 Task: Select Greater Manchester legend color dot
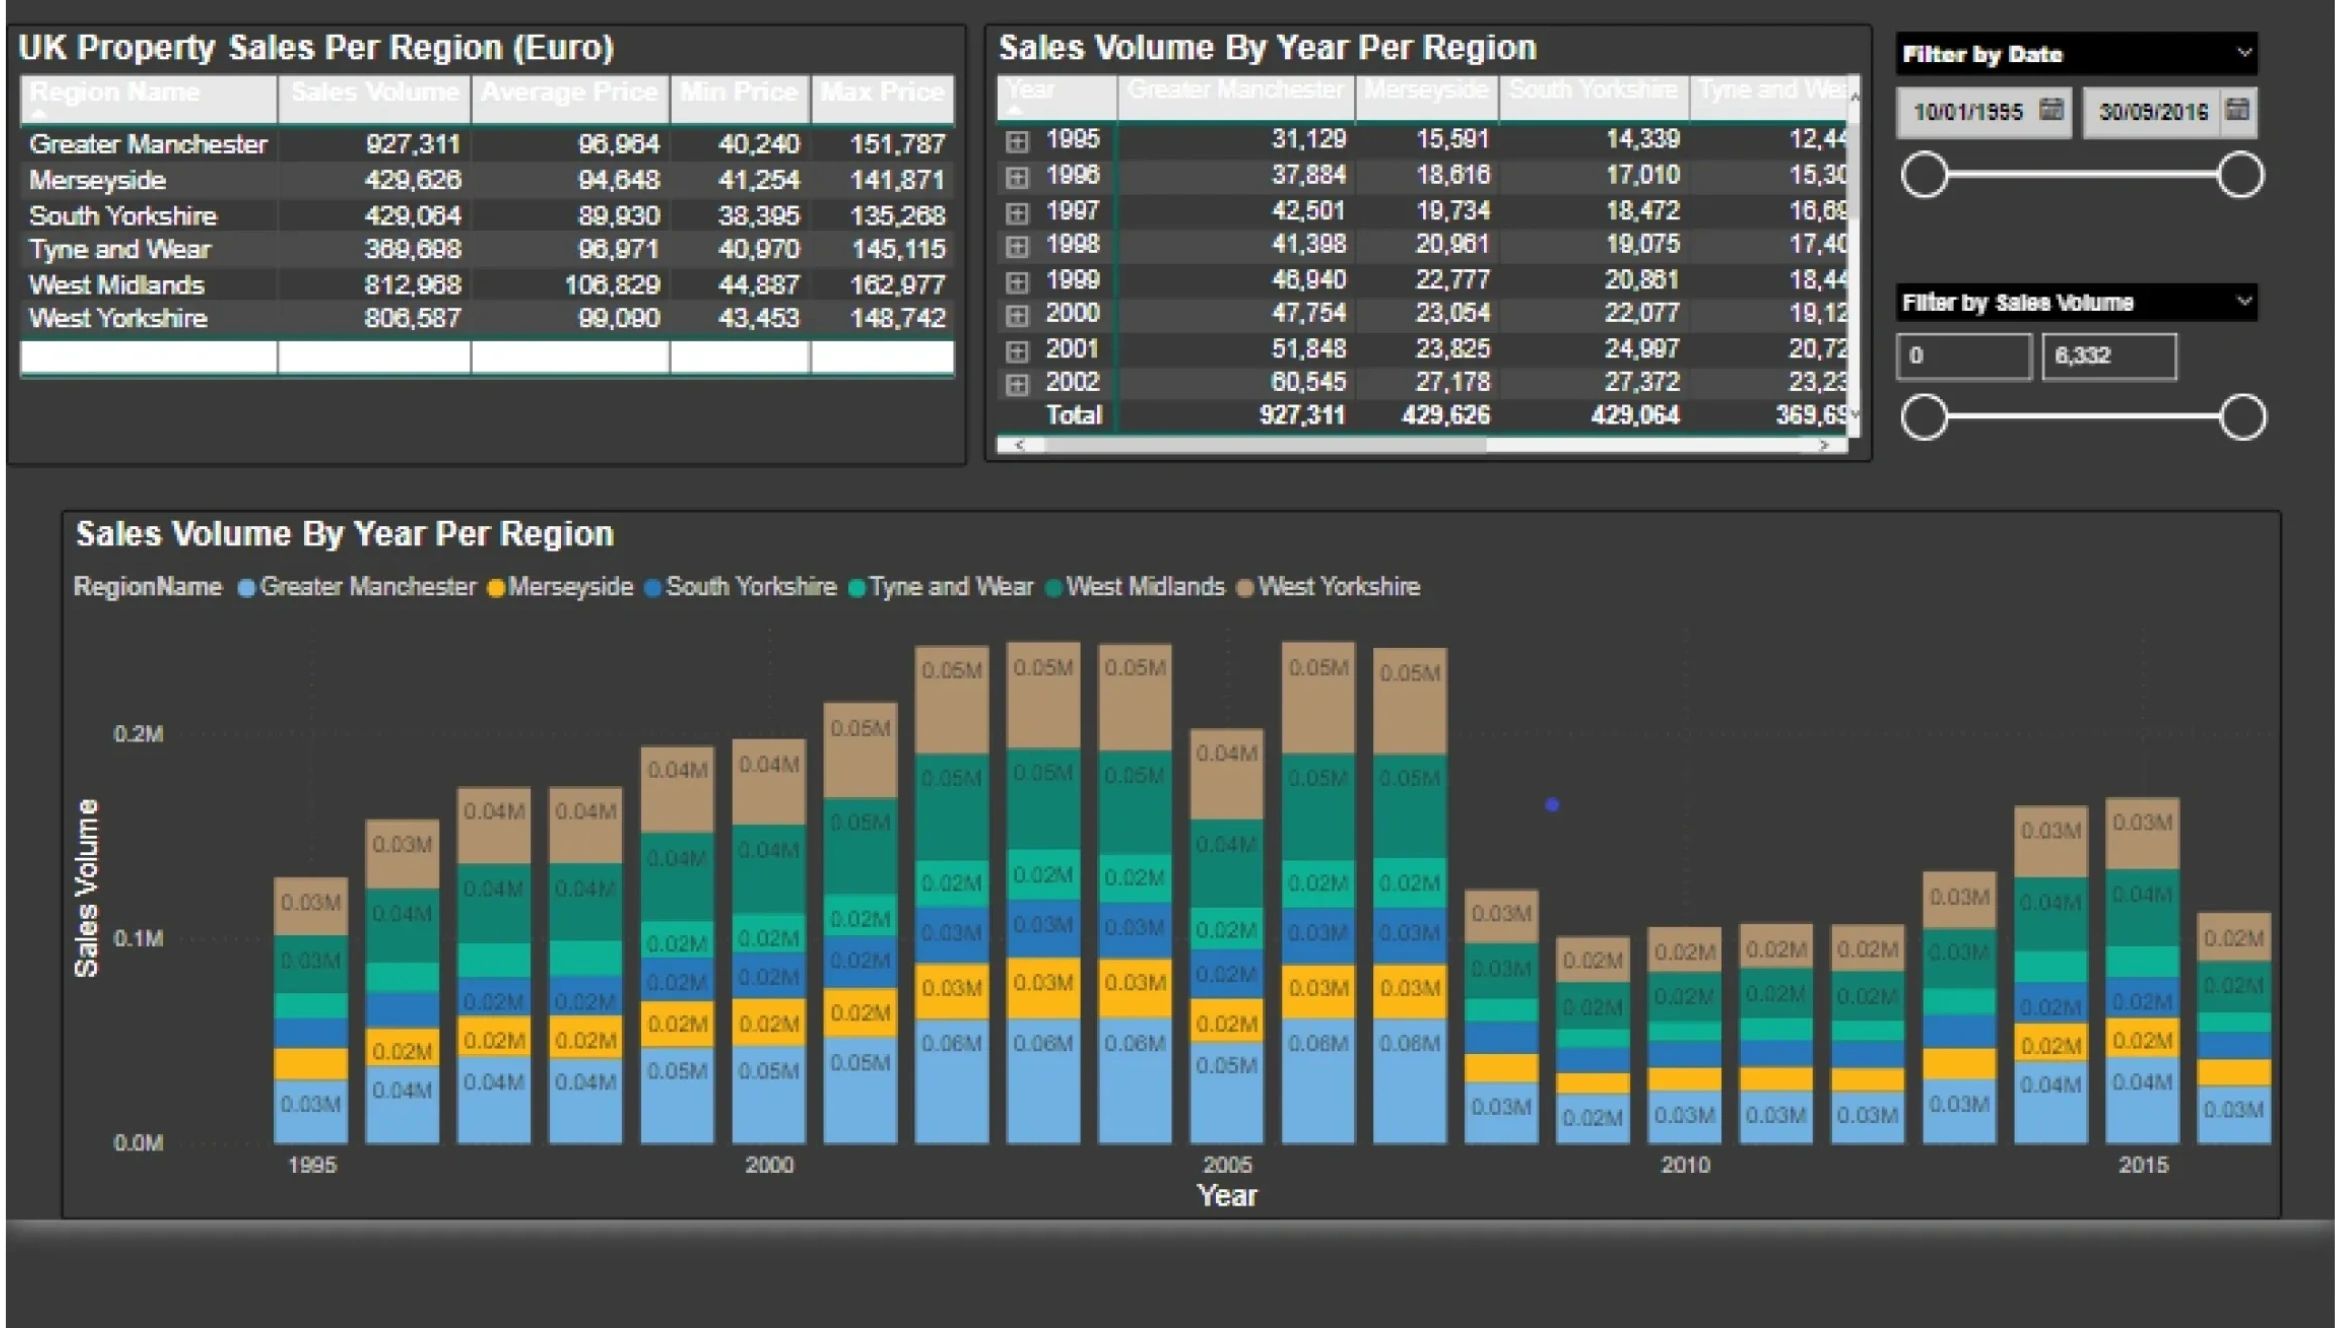246,588
